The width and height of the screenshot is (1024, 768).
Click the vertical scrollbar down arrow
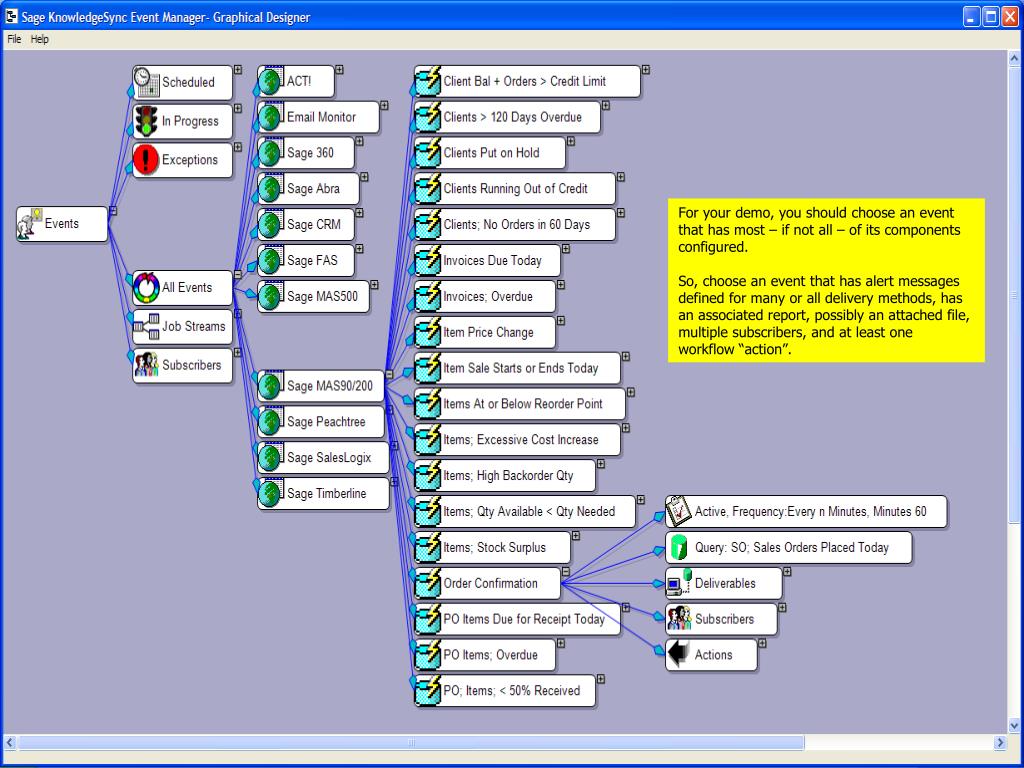pyautogui.click(x=1014, y=726)
